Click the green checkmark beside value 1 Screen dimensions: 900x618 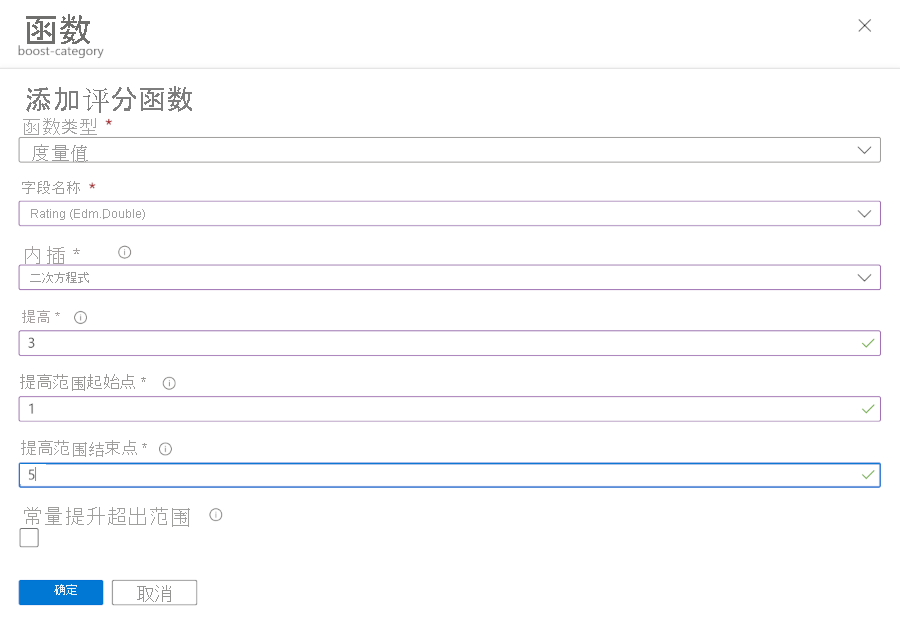coord(867,408)
